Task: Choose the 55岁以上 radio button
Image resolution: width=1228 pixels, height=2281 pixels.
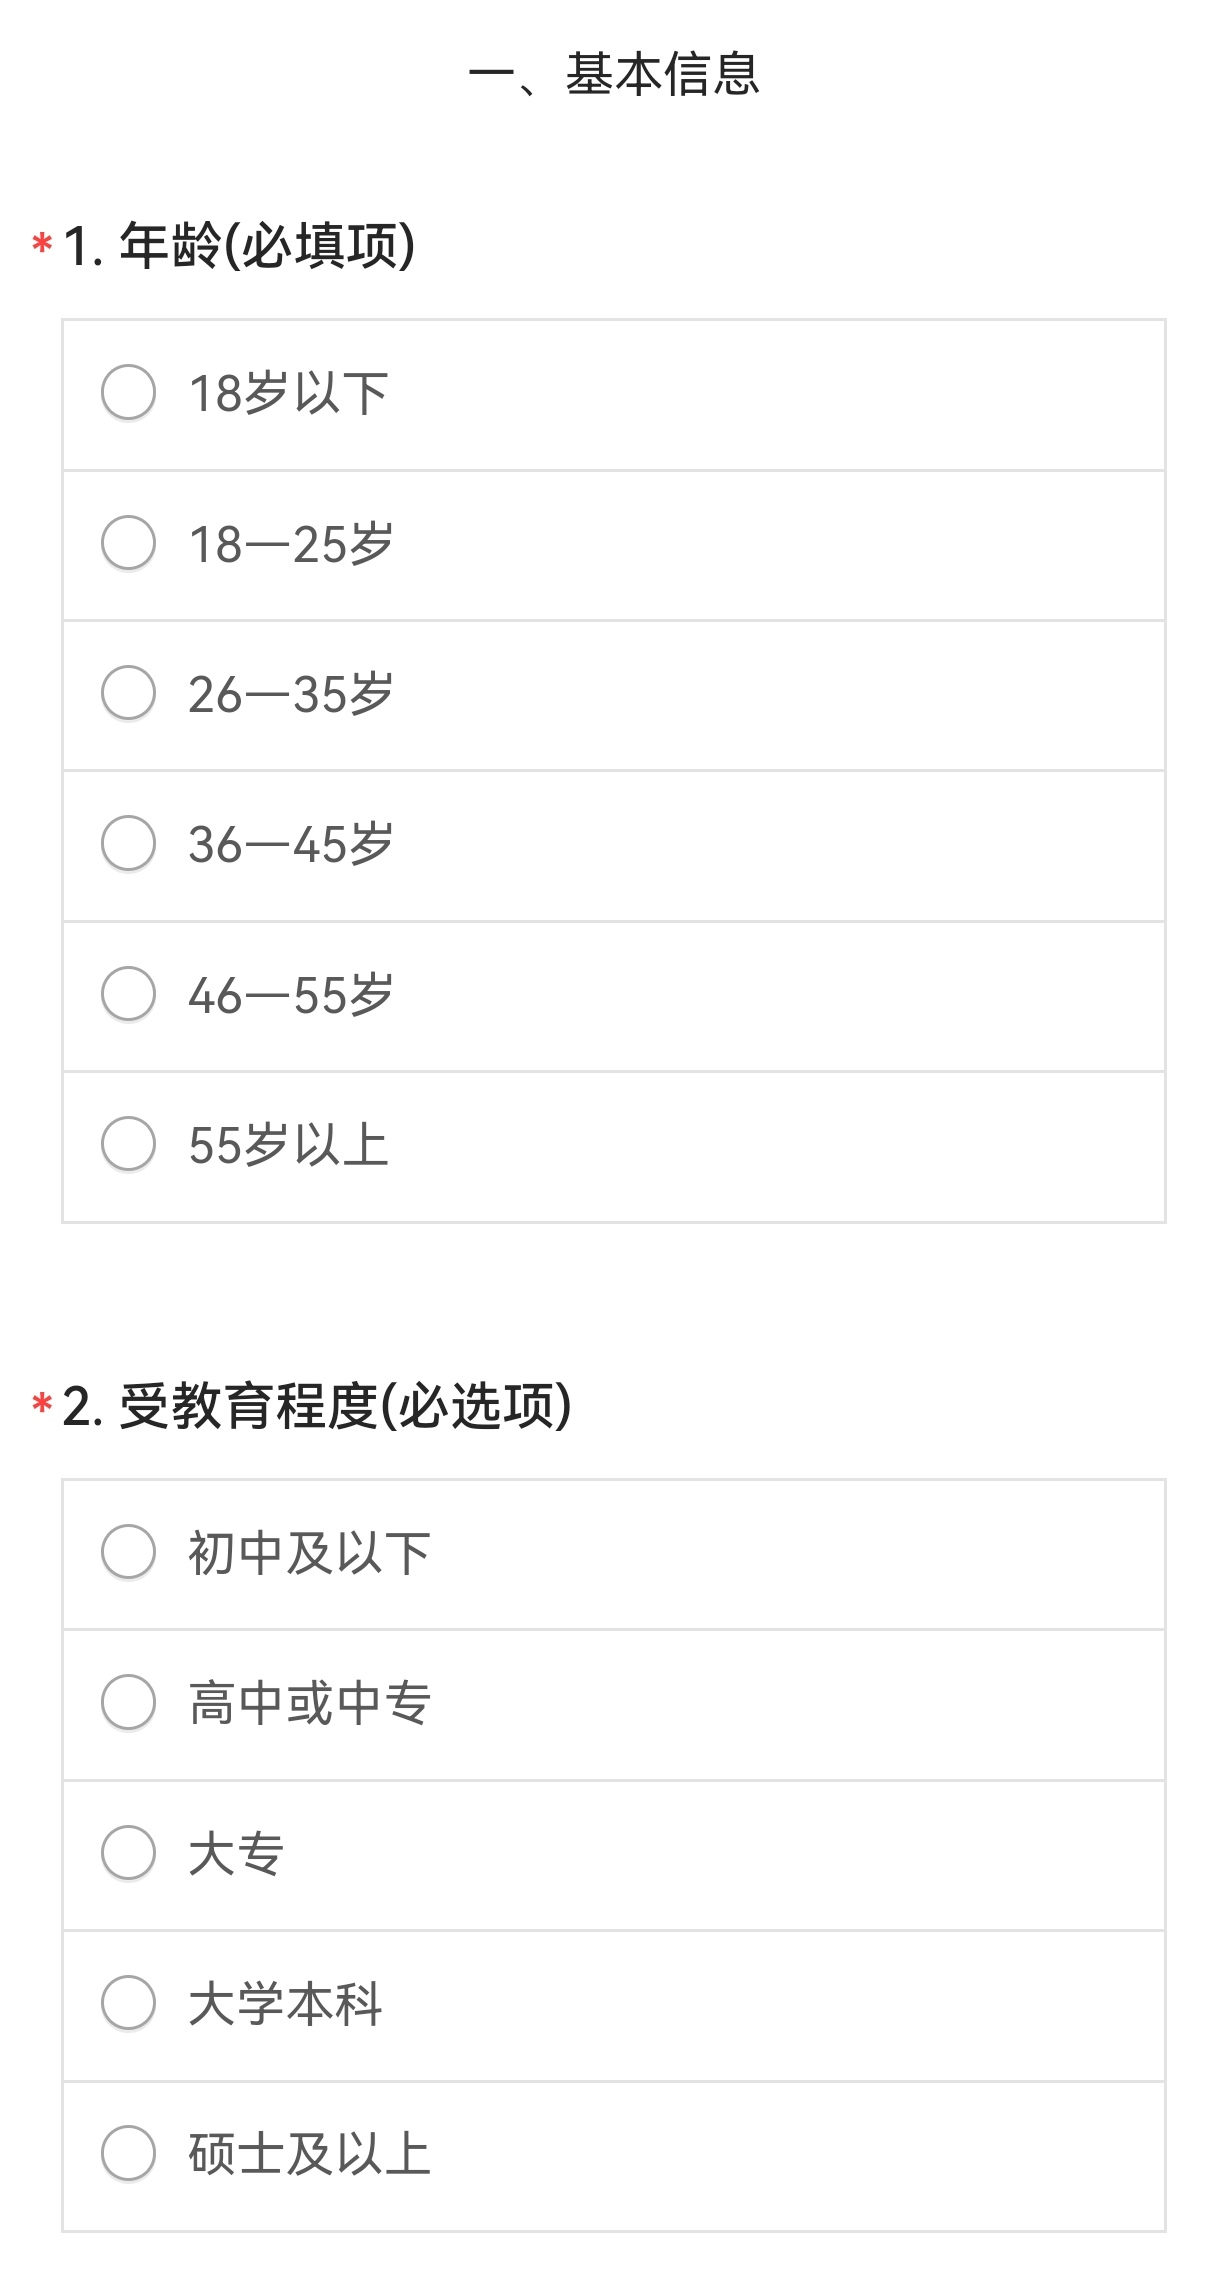Action: pos(128,1144)
